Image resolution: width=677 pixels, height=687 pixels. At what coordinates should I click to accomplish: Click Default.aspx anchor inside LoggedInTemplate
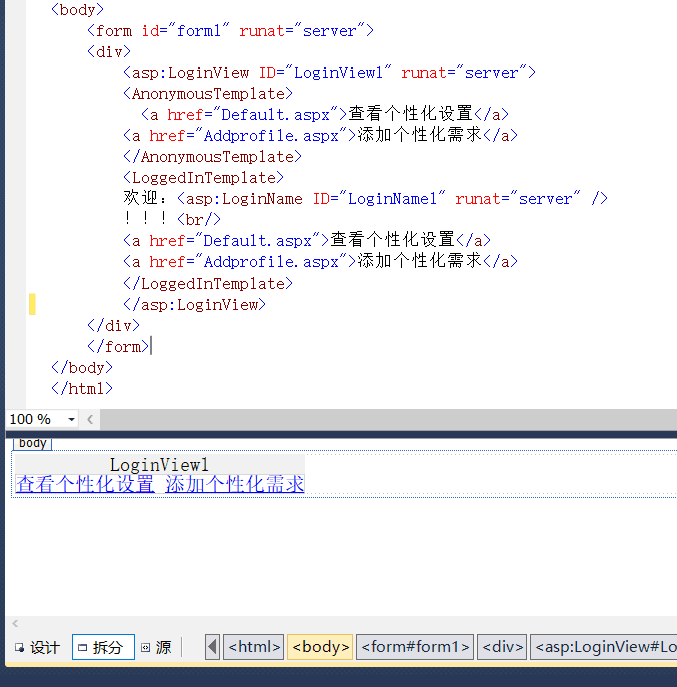[x=307, y=241]
